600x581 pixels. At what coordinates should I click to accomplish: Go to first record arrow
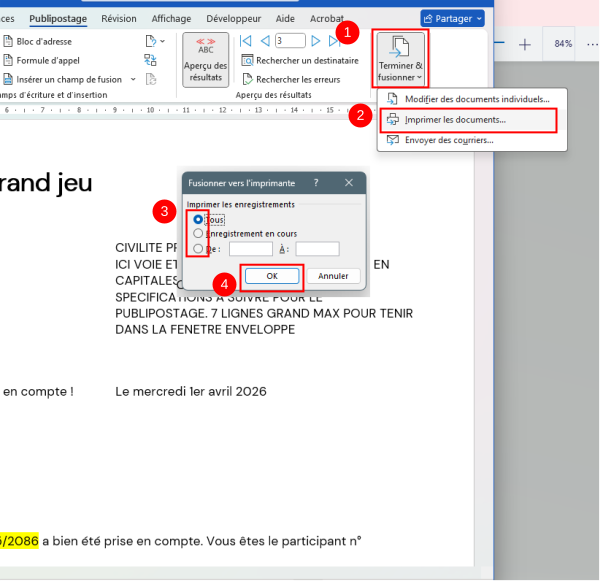(245, 41)
